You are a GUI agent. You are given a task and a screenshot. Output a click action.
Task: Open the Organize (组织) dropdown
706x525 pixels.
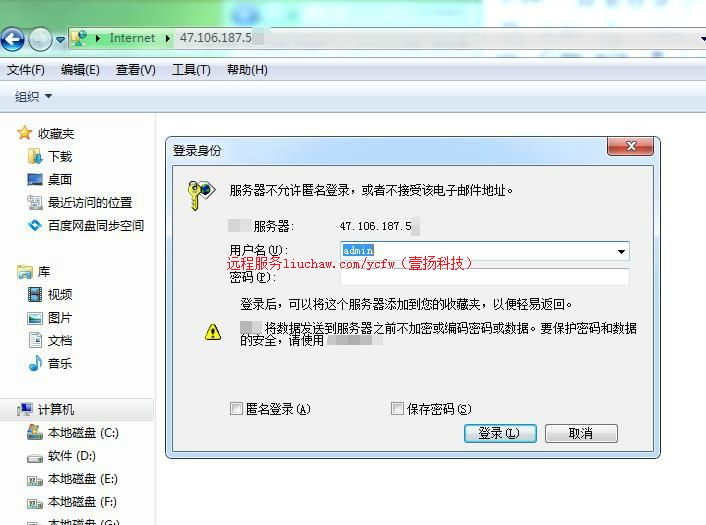coord(33,97)
